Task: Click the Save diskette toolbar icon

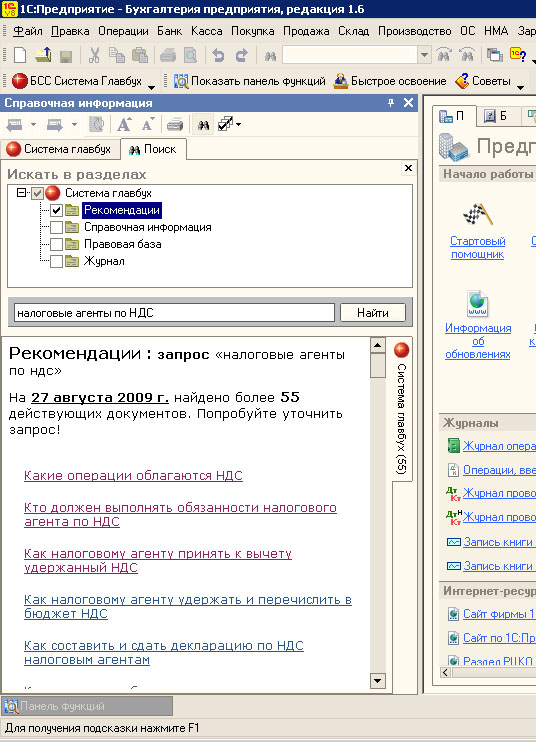Action: coord(66,56)
